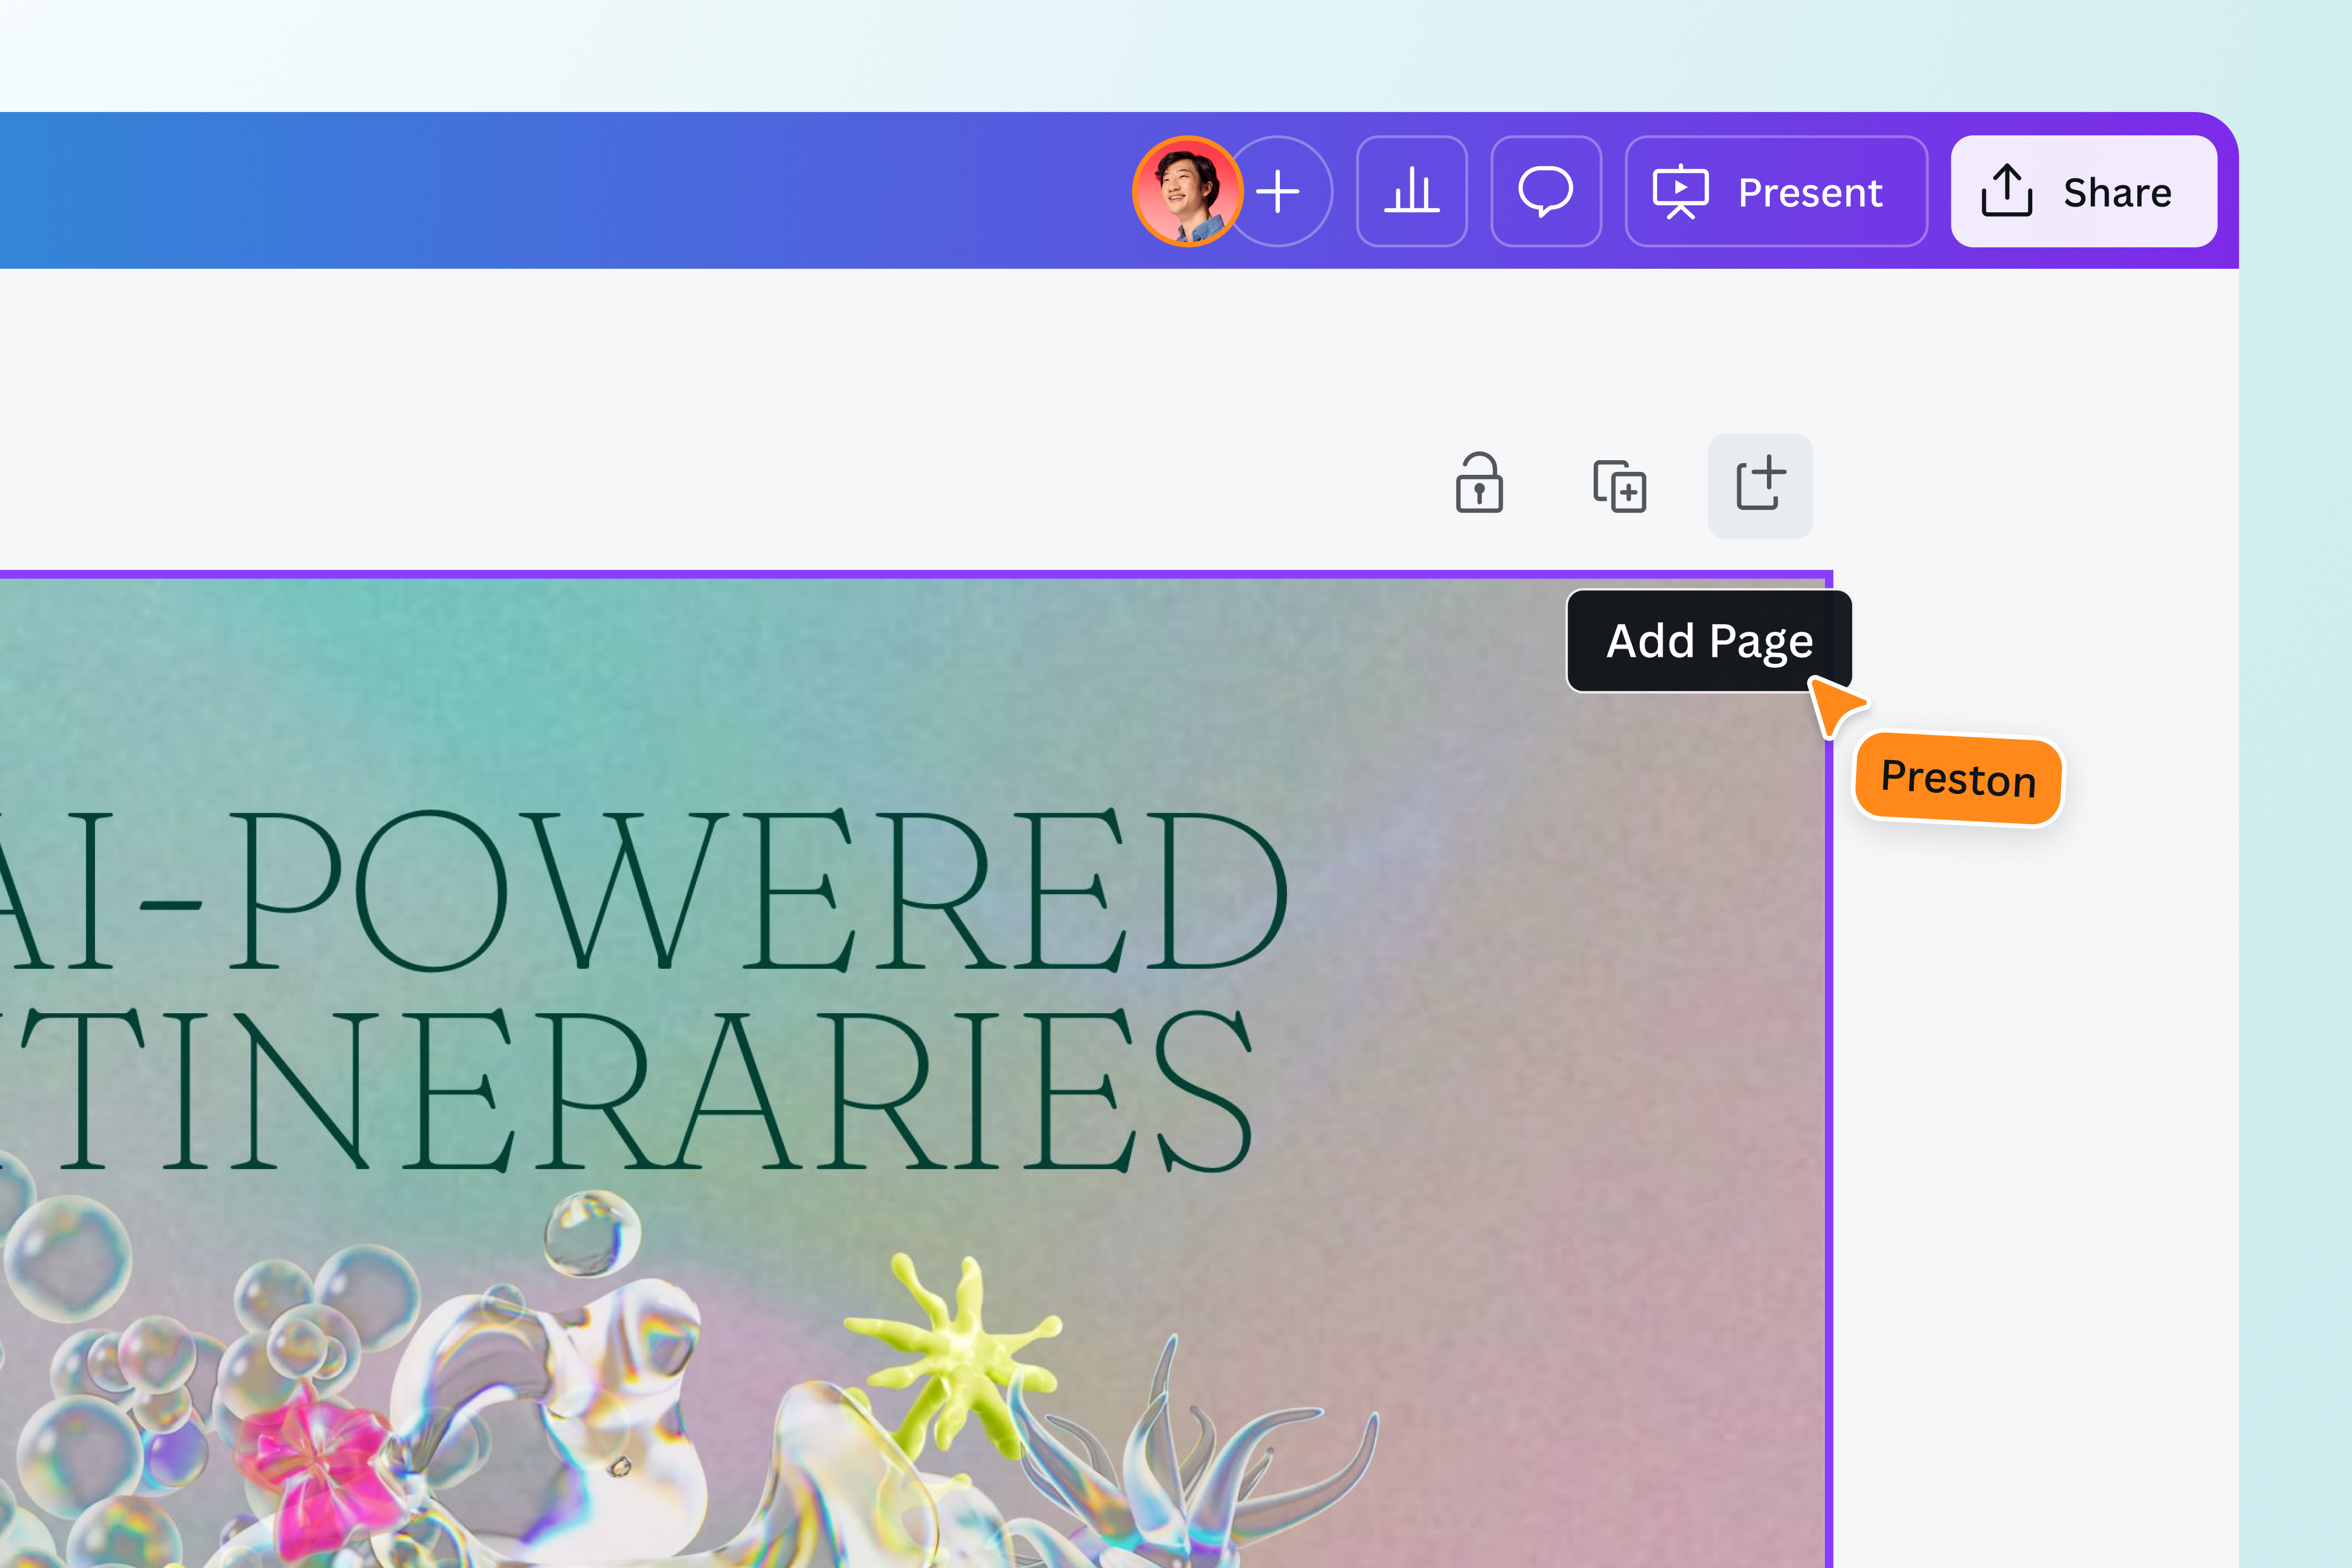
Task: Select Preston's collaborator cursor label
Action: click(1957, 781)
